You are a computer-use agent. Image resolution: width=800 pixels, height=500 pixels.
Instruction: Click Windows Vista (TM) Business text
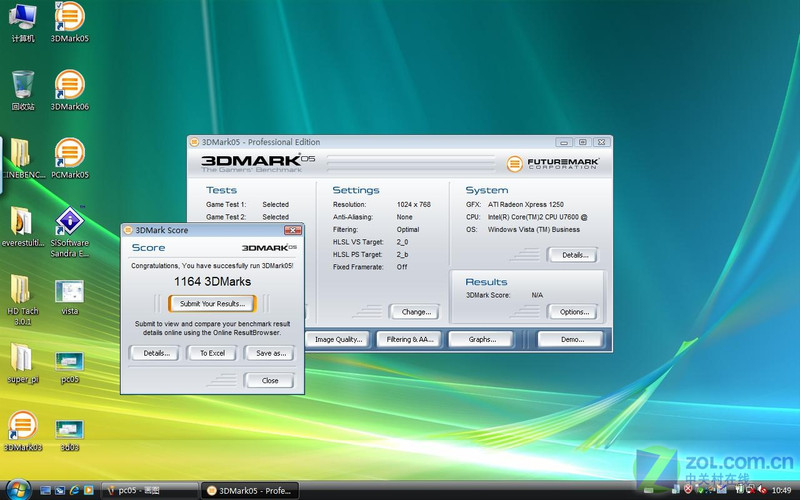click(534, 230)
